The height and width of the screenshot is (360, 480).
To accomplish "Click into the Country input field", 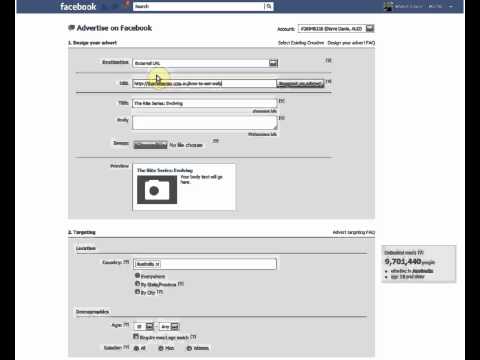I will 205,264.
